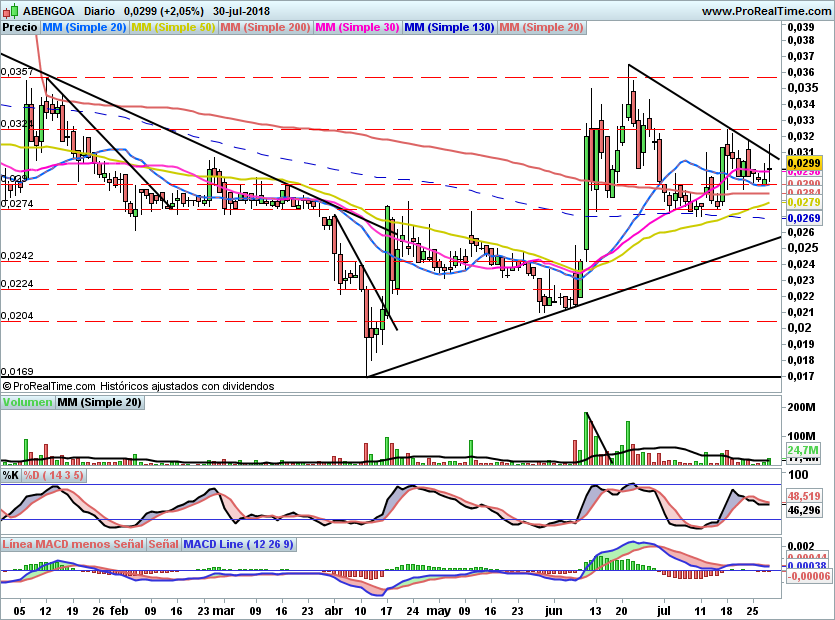Click the 30-jul-2018 date in header

241,11
